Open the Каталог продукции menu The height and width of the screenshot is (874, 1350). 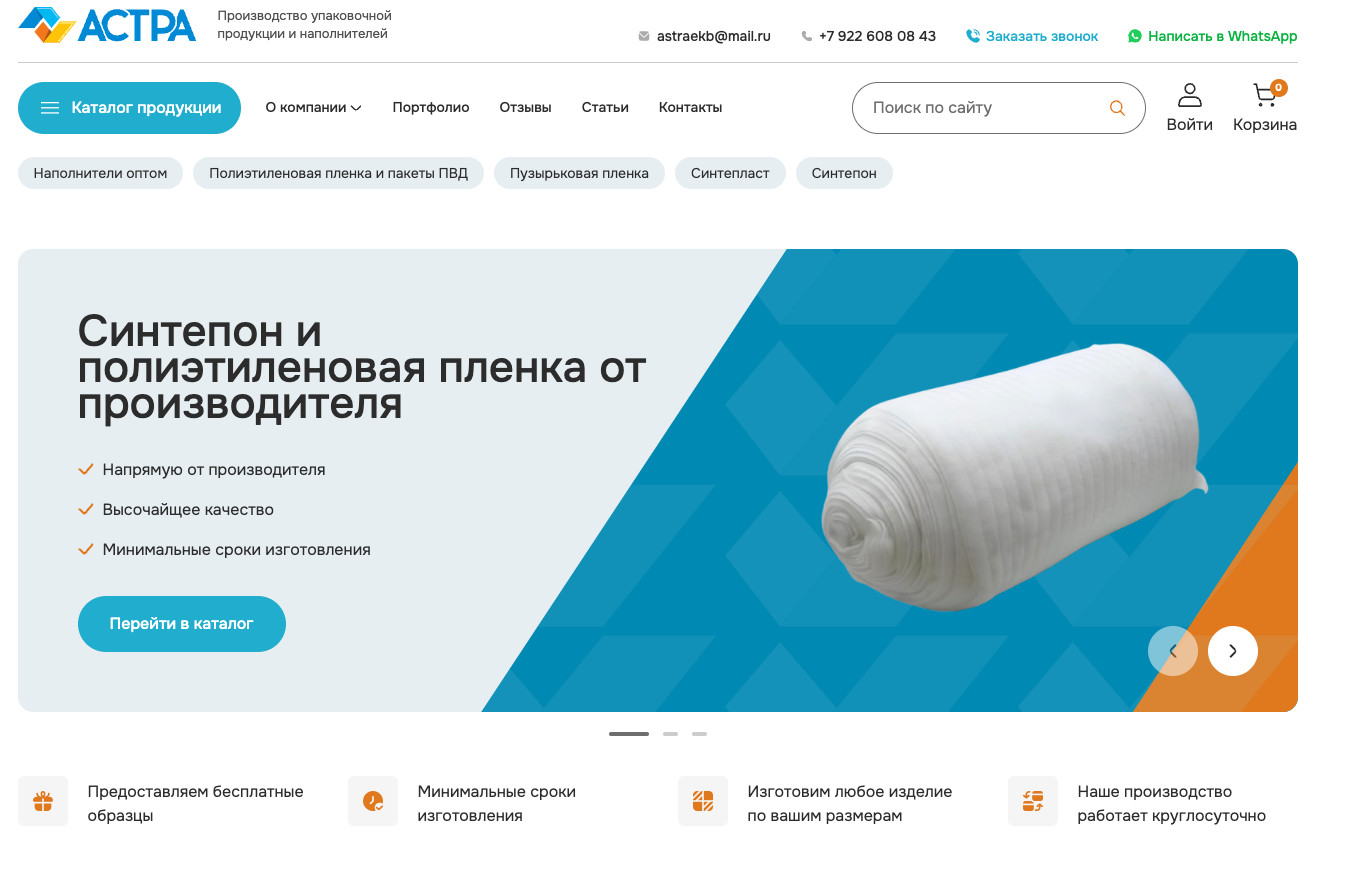[x=129, y=108]
